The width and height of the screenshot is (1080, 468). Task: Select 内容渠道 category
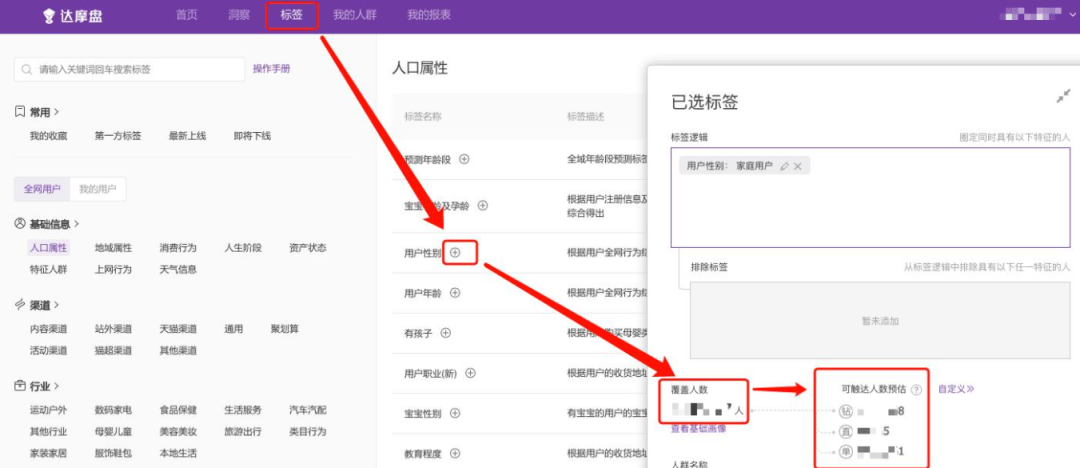pyautogui.click(x=48, y=329)
